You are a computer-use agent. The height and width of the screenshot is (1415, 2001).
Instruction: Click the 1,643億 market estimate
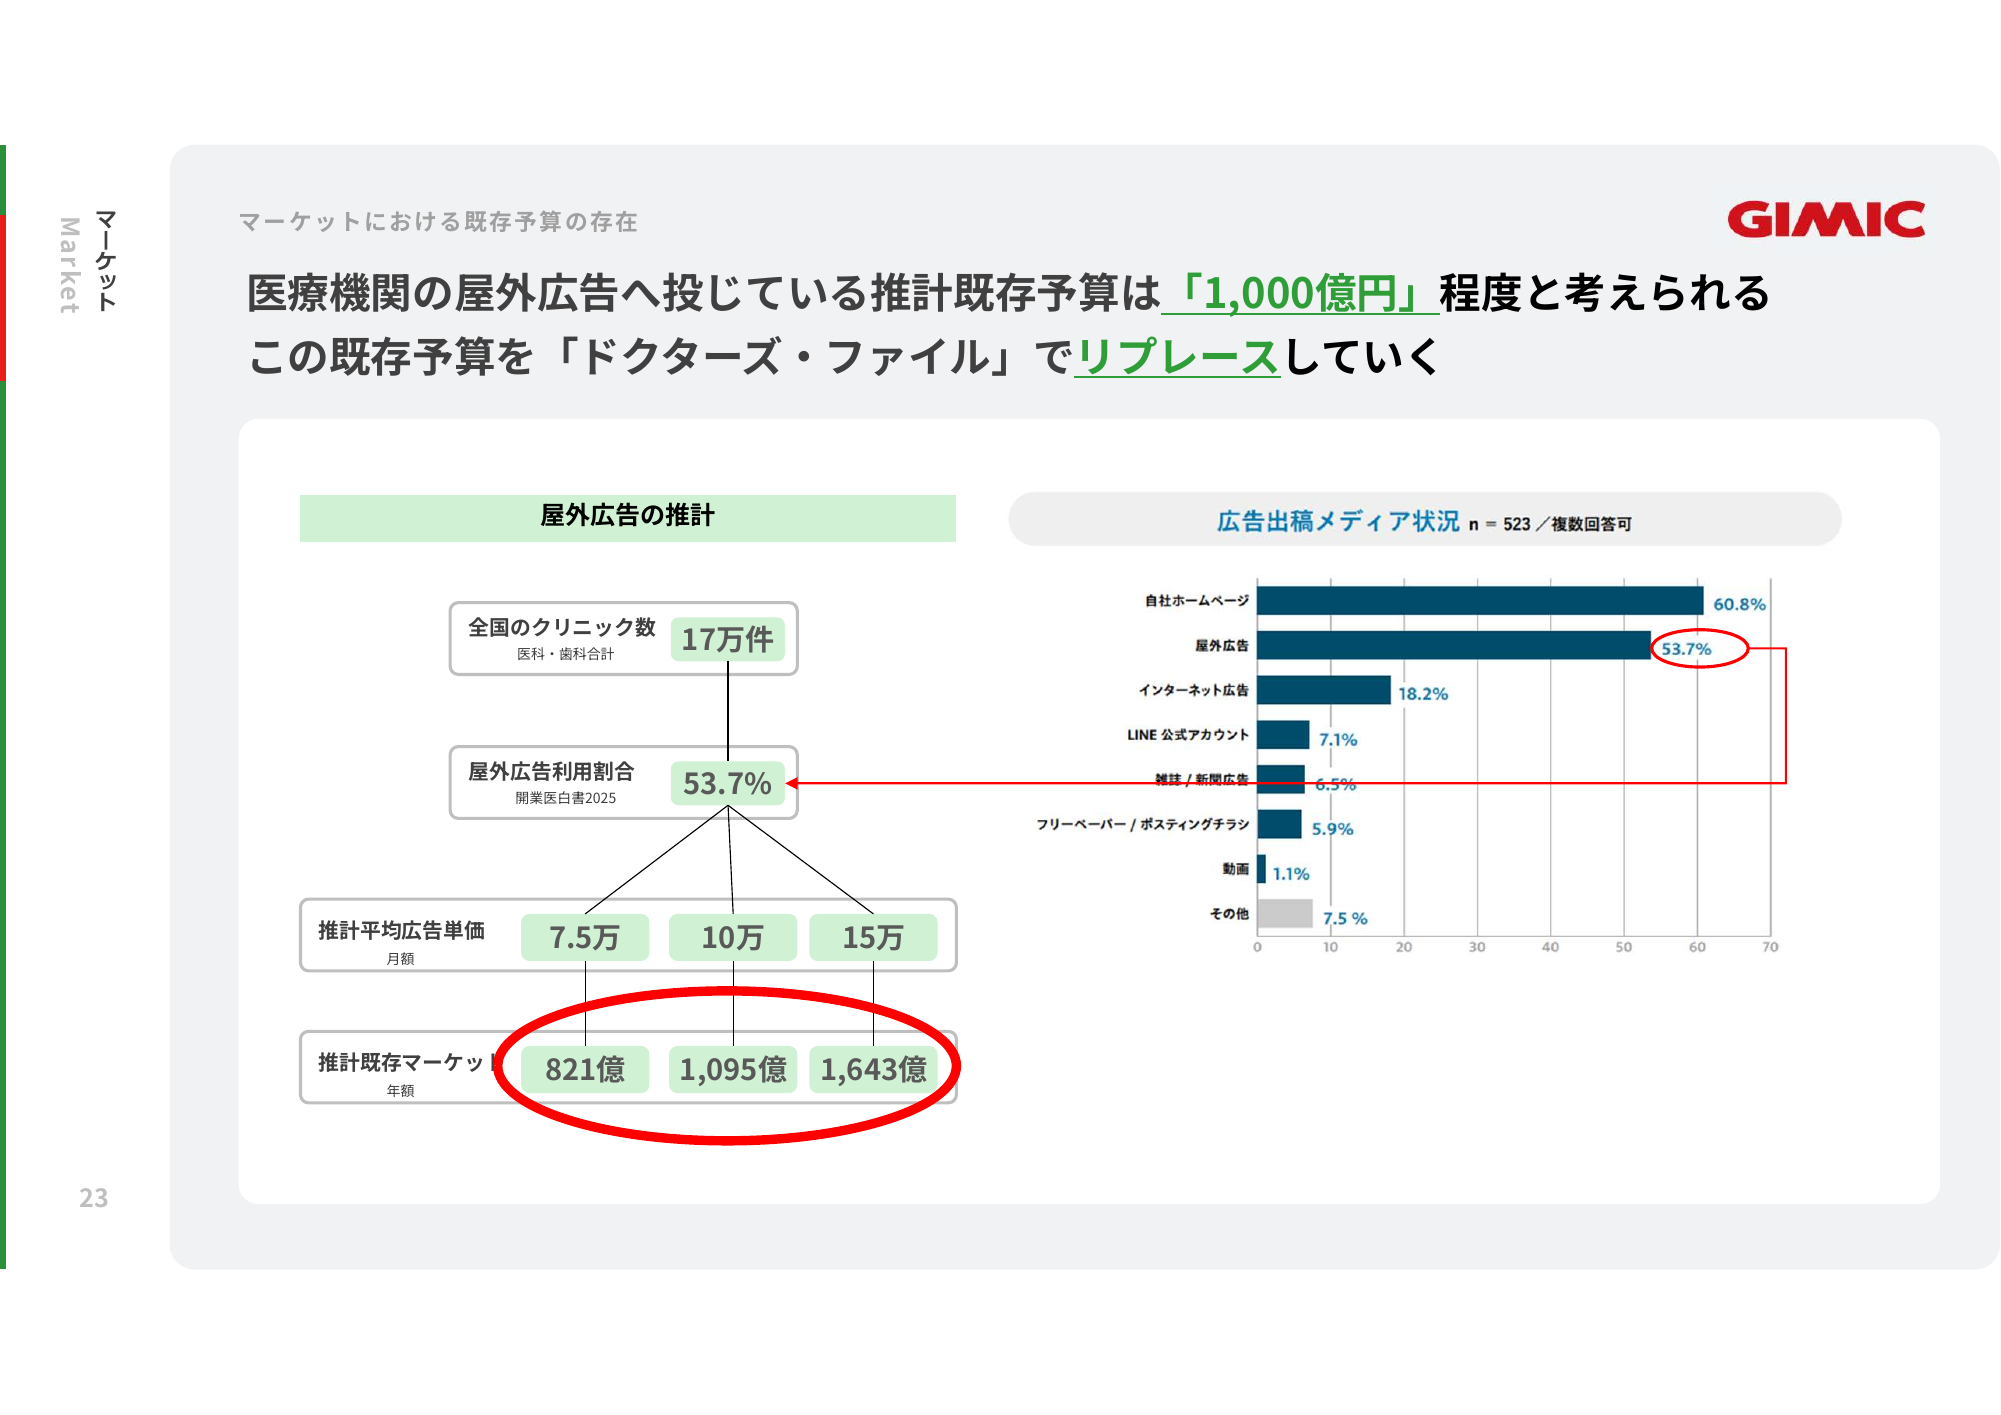pos(873,1069)
